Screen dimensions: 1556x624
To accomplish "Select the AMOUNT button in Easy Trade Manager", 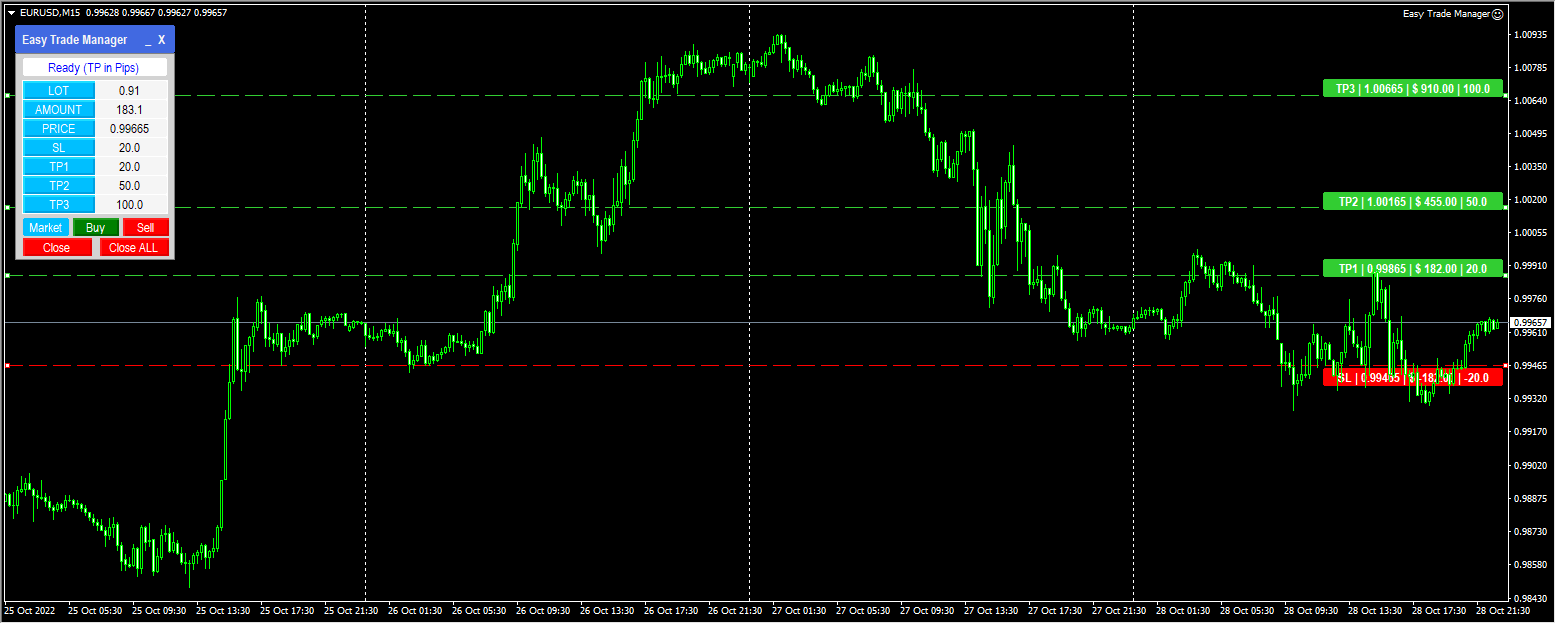I will coord(58,109).
